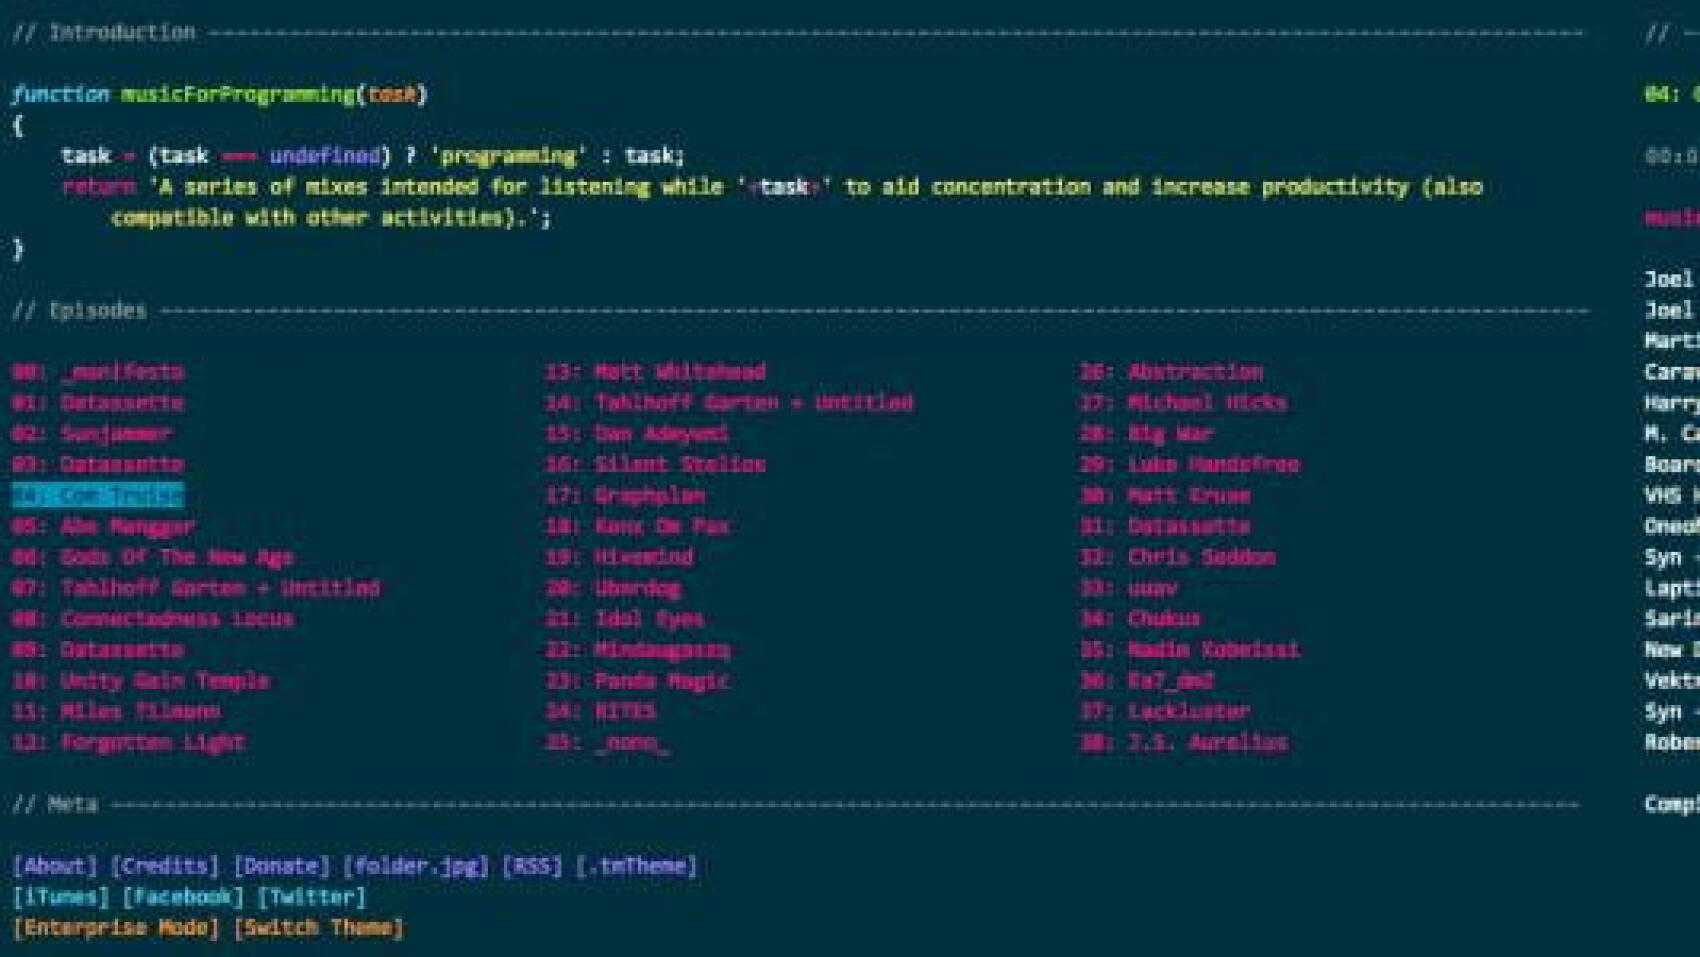1700x957 pixels.
Task: Open episode 16 Silent Stelios
Action: [x=656, y=465]
